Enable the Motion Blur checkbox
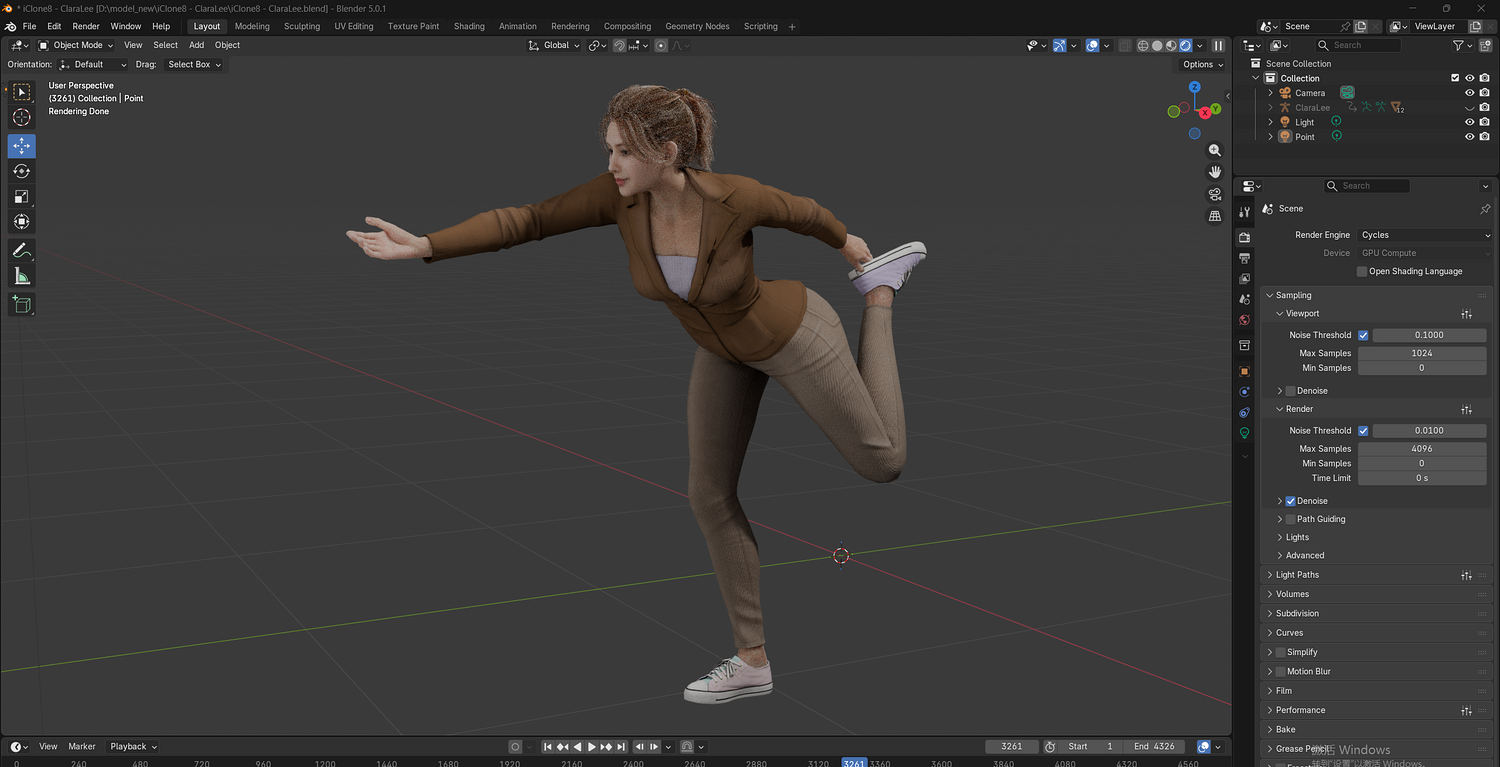The width and height of the screenshot is (1500, 767). click(x=1281, y=672)
